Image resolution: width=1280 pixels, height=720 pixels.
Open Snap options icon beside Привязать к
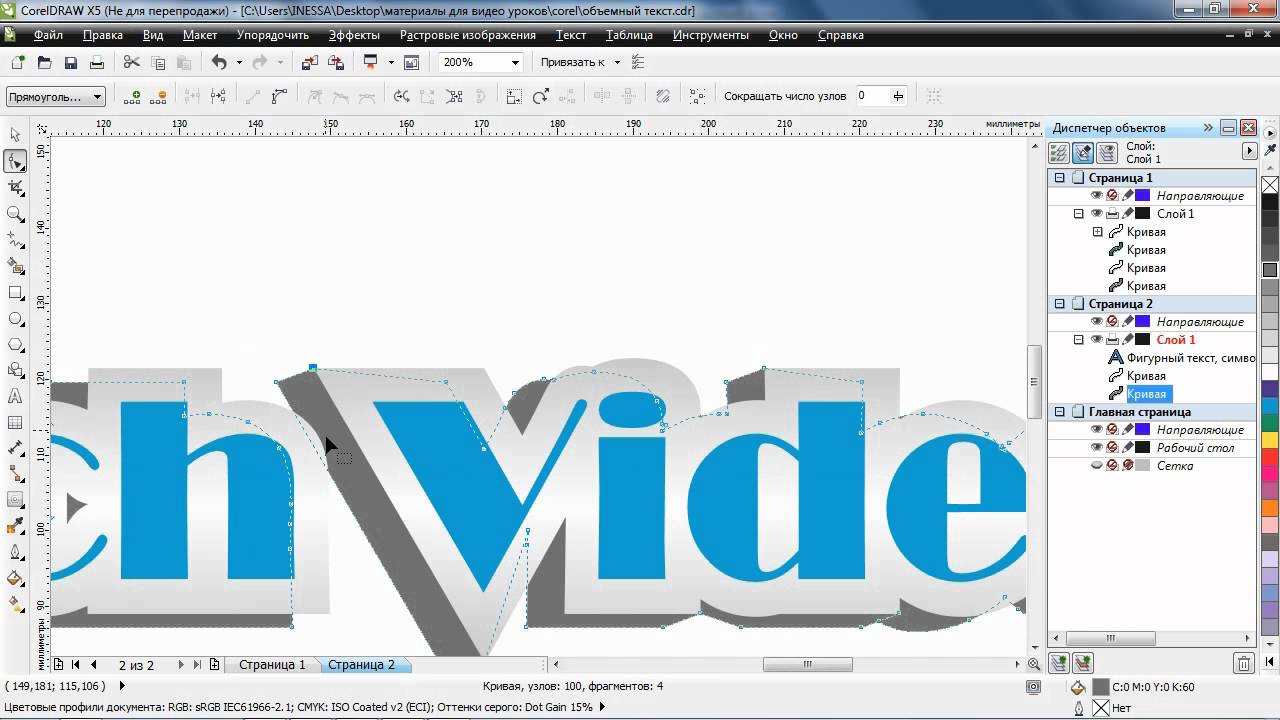[638, 62]
